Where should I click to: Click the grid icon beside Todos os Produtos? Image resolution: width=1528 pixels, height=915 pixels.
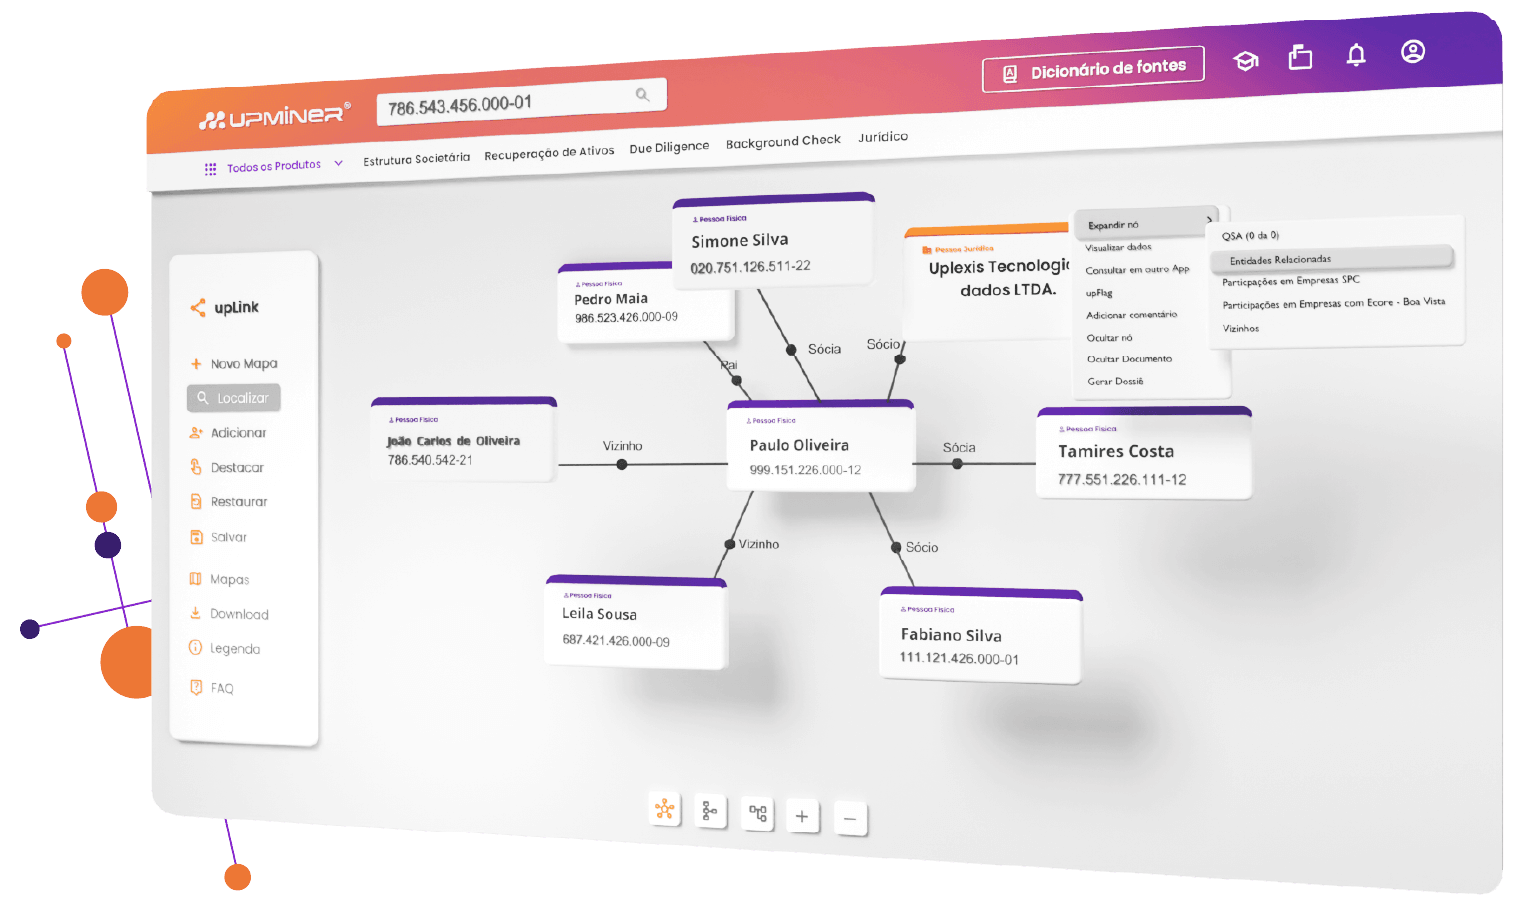210,169
